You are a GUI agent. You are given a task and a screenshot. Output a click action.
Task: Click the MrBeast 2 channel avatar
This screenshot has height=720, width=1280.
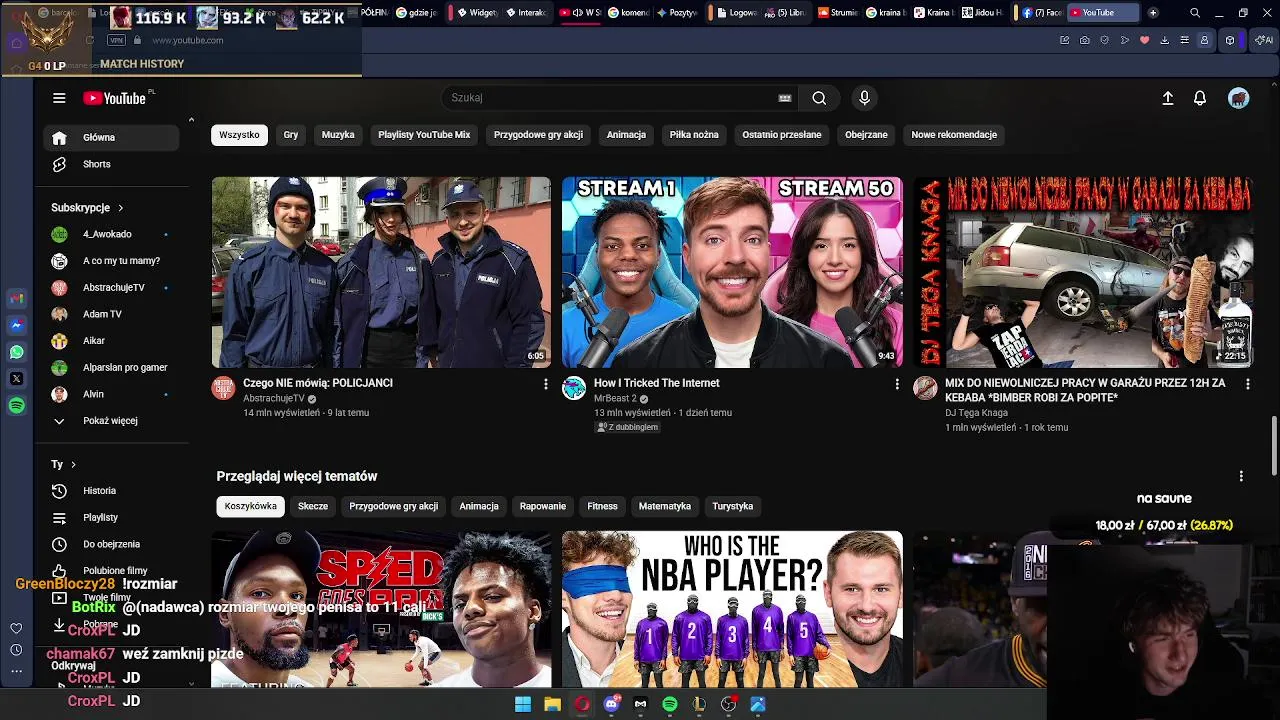[x=574, y=388]
